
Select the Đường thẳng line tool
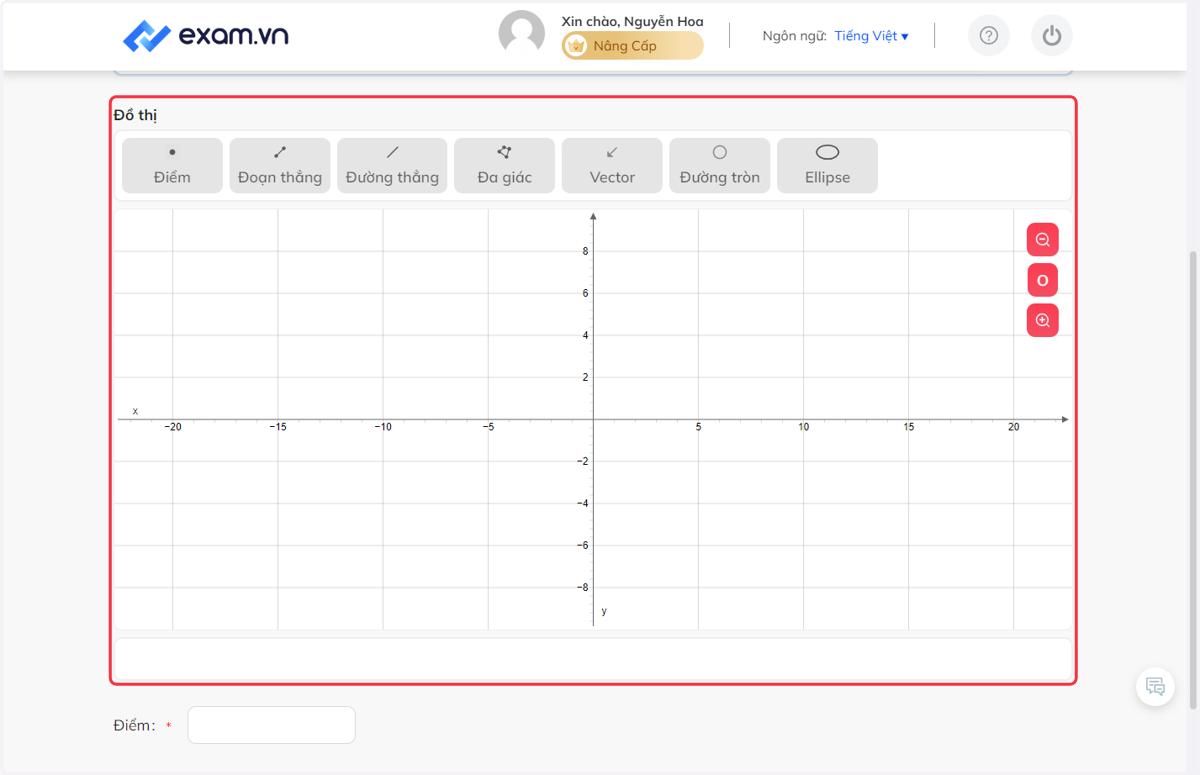pyautogui.click(x=392, y=165)
